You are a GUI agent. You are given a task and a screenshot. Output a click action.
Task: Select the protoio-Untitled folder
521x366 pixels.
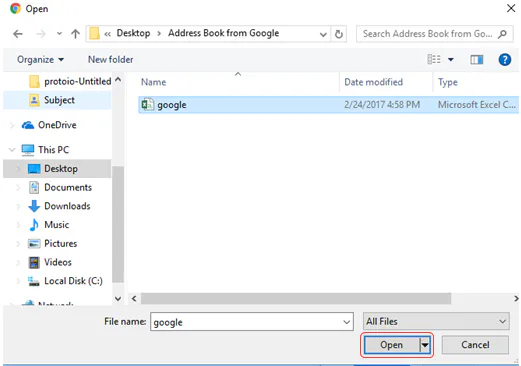click(70, 81)
